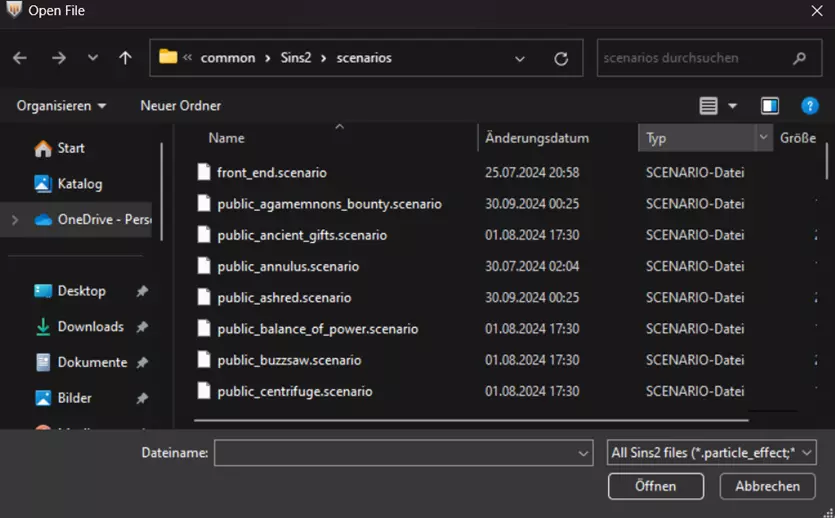Open the recent locations dropdown chevron

(x=93, y=58)
